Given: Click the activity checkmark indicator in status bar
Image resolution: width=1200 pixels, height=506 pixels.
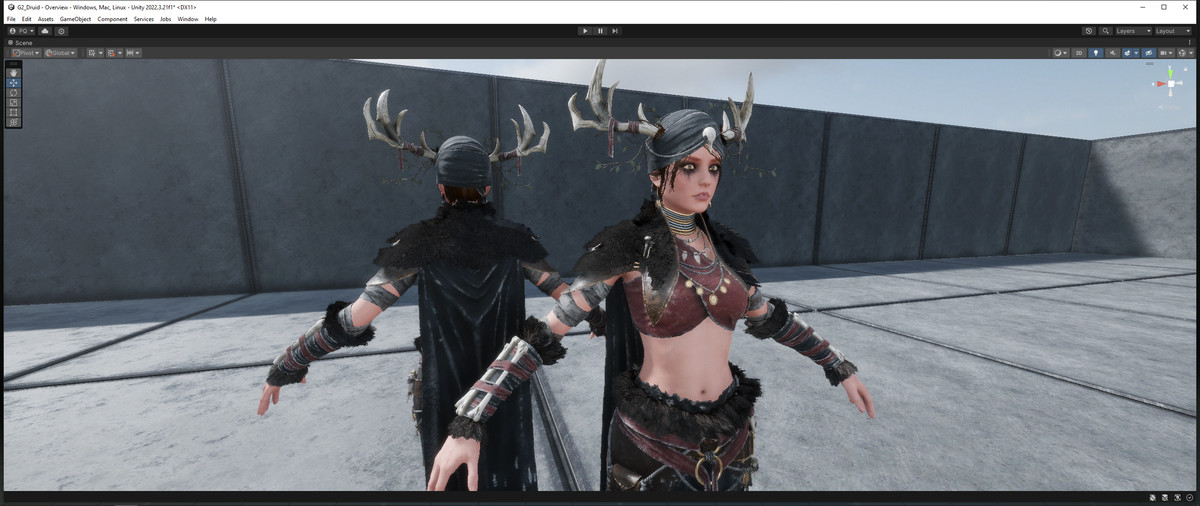Looking at the screenshot, I should [x=1190, y=498].
